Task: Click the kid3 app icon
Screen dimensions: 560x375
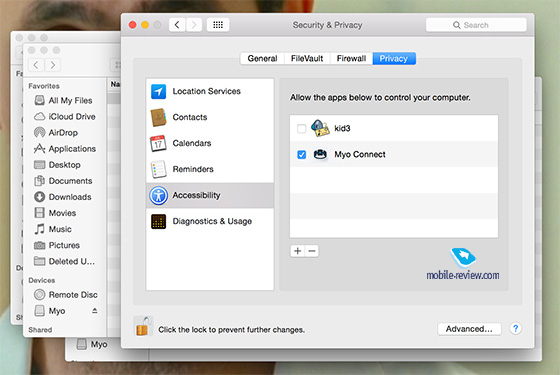Action: [x=320, y=128]
